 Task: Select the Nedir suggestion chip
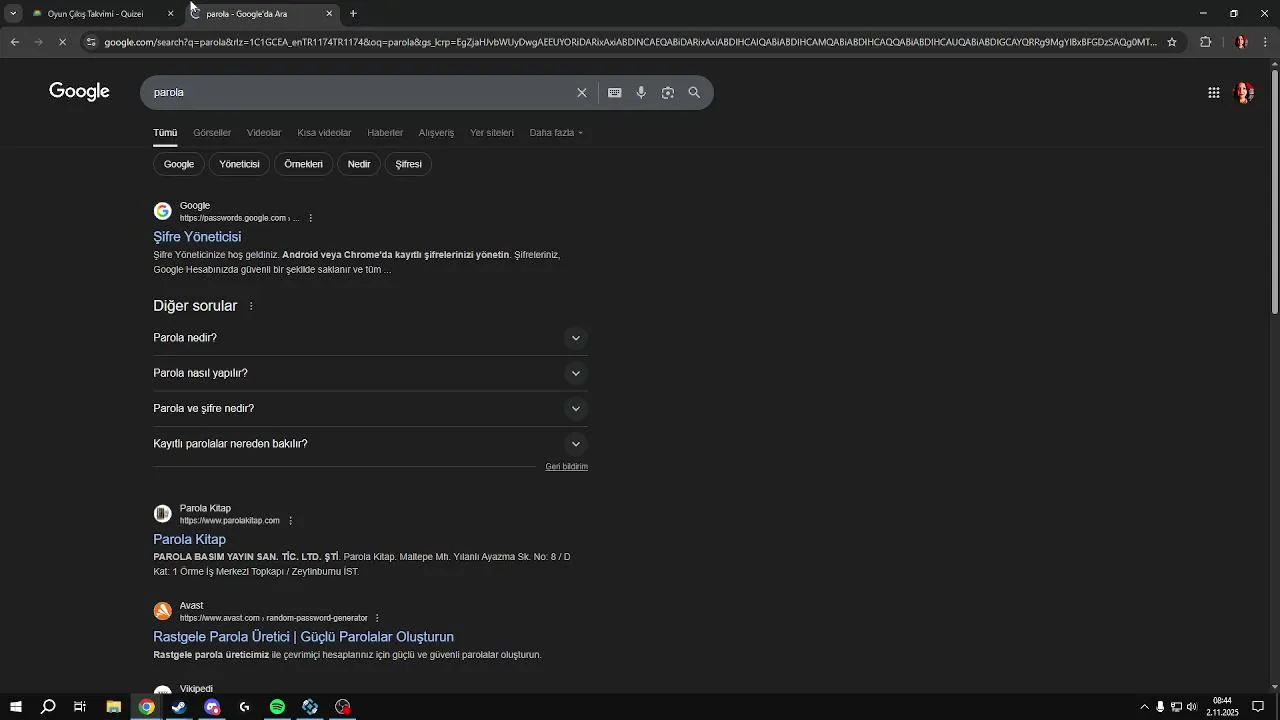click(359, 164)
